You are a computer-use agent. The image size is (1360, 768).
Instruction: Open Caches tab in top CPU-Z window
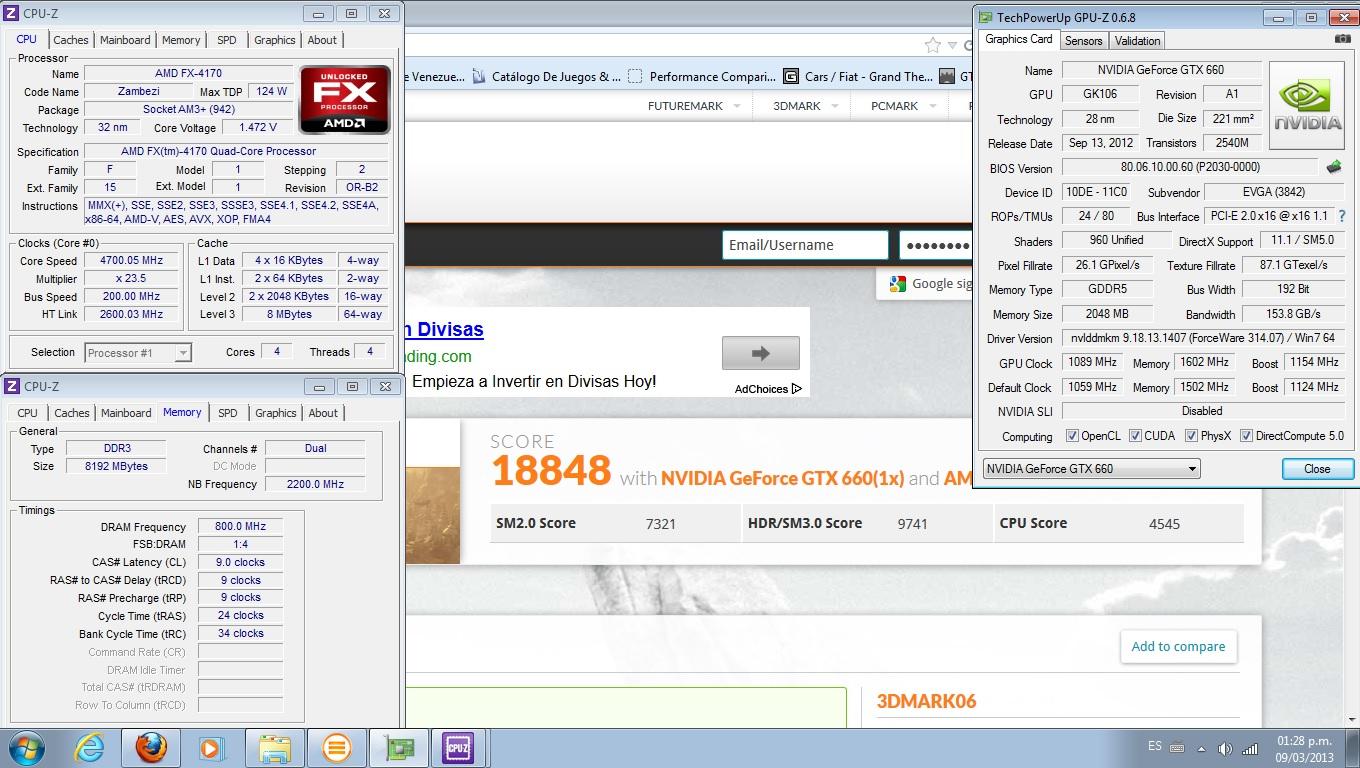point(71,40)
